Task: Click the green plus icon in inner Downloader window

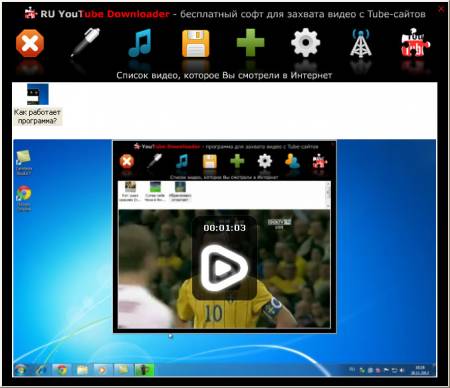Action: click(237, 161)
